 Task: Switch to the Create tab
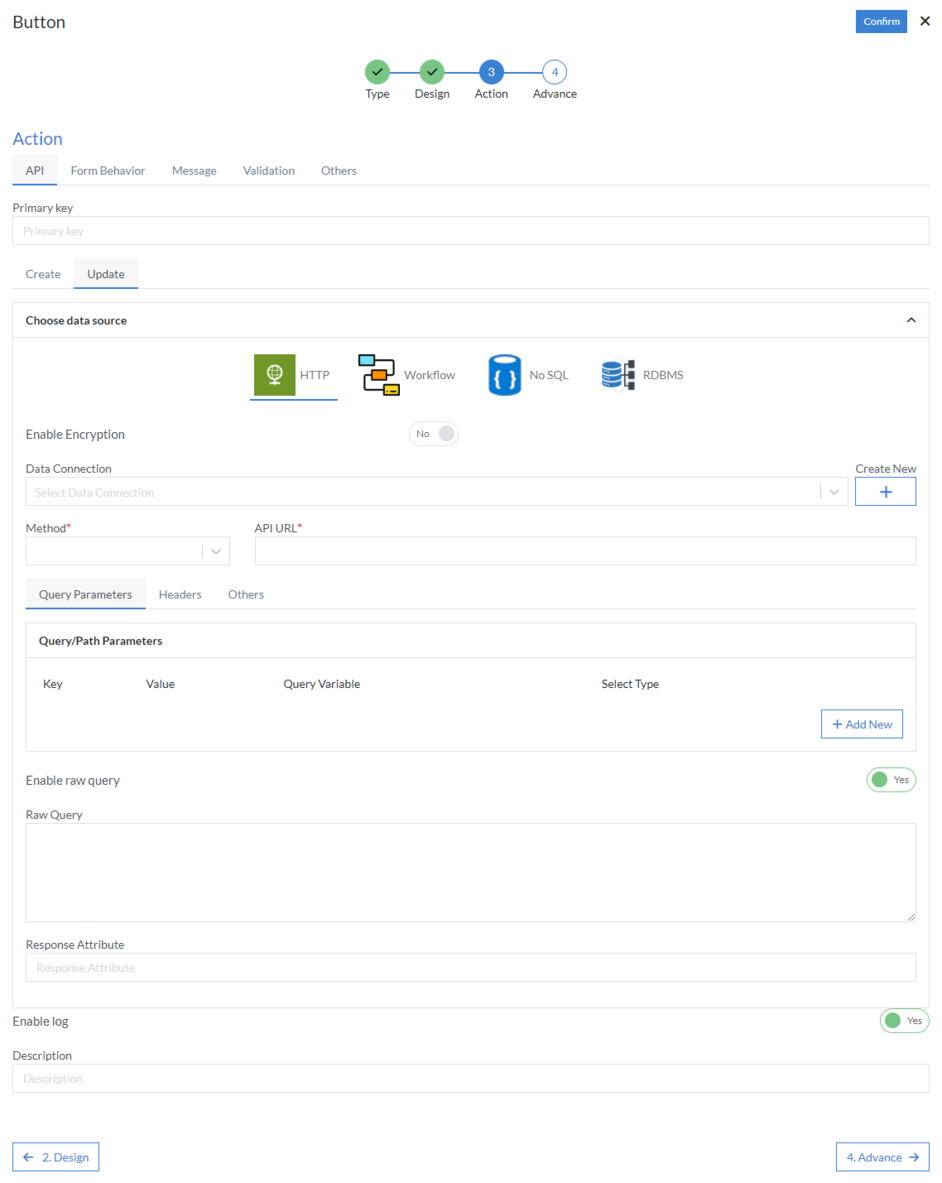click(x=42, y=273)
